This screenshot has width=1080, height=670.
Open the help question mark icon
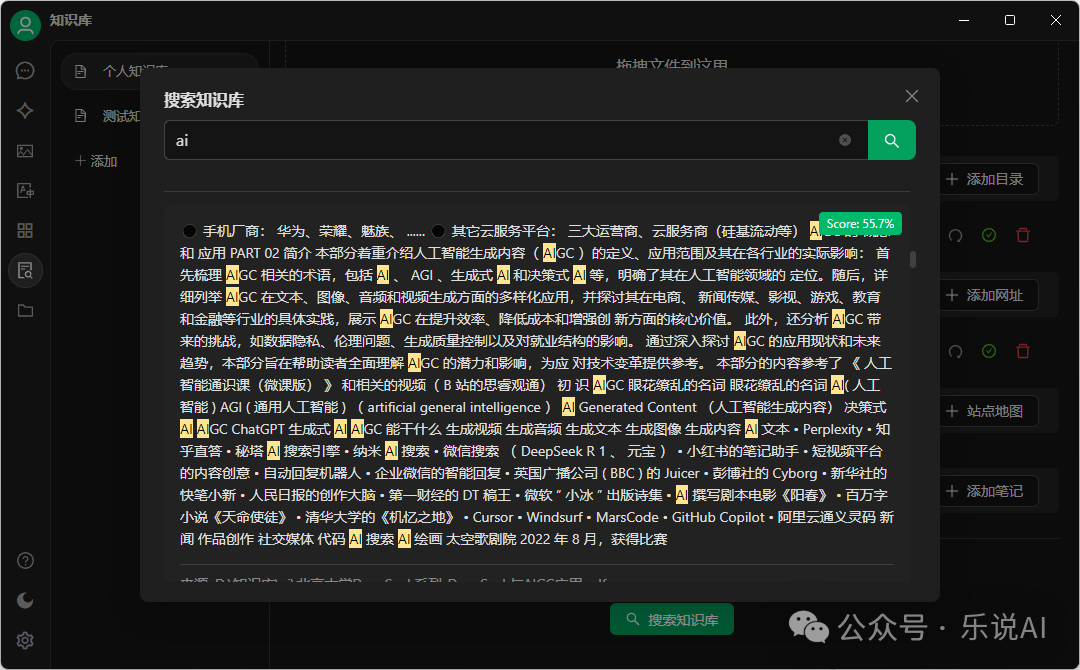[25, 561]
